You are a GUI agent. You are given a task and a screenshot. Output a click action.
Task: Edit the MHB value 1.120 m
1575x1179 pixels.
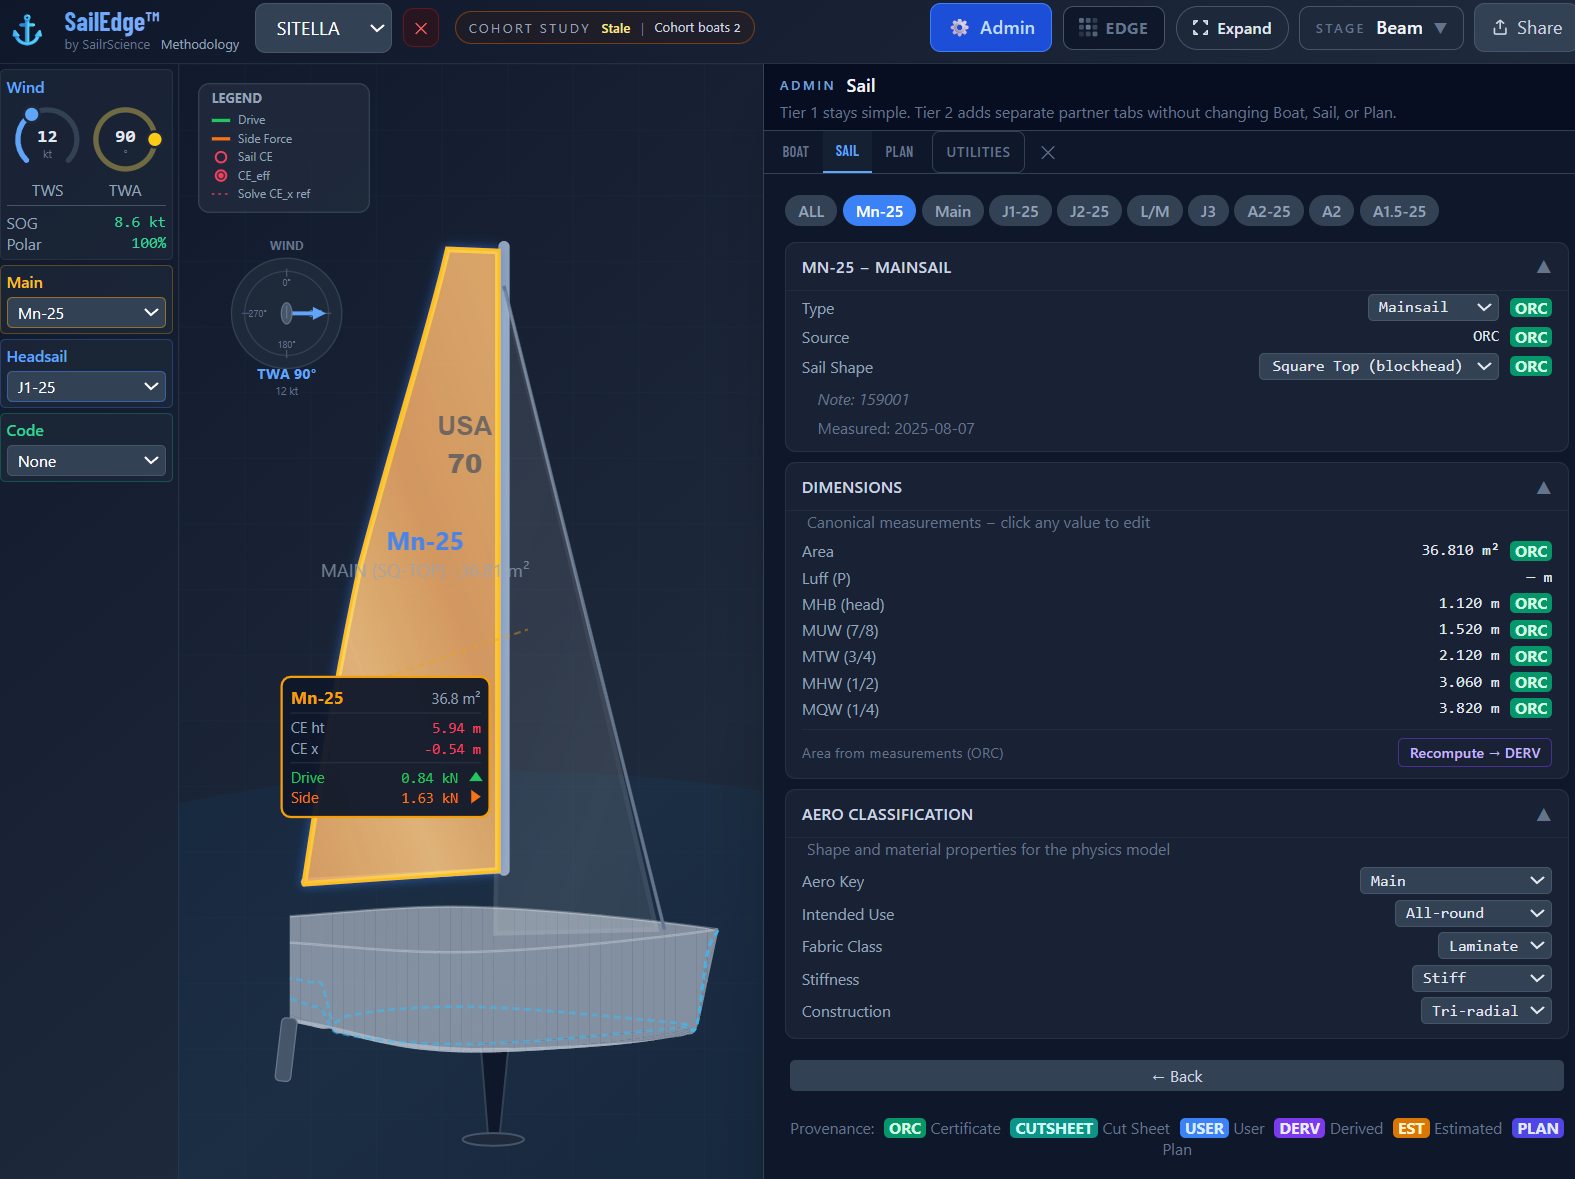pos(1469,603)
